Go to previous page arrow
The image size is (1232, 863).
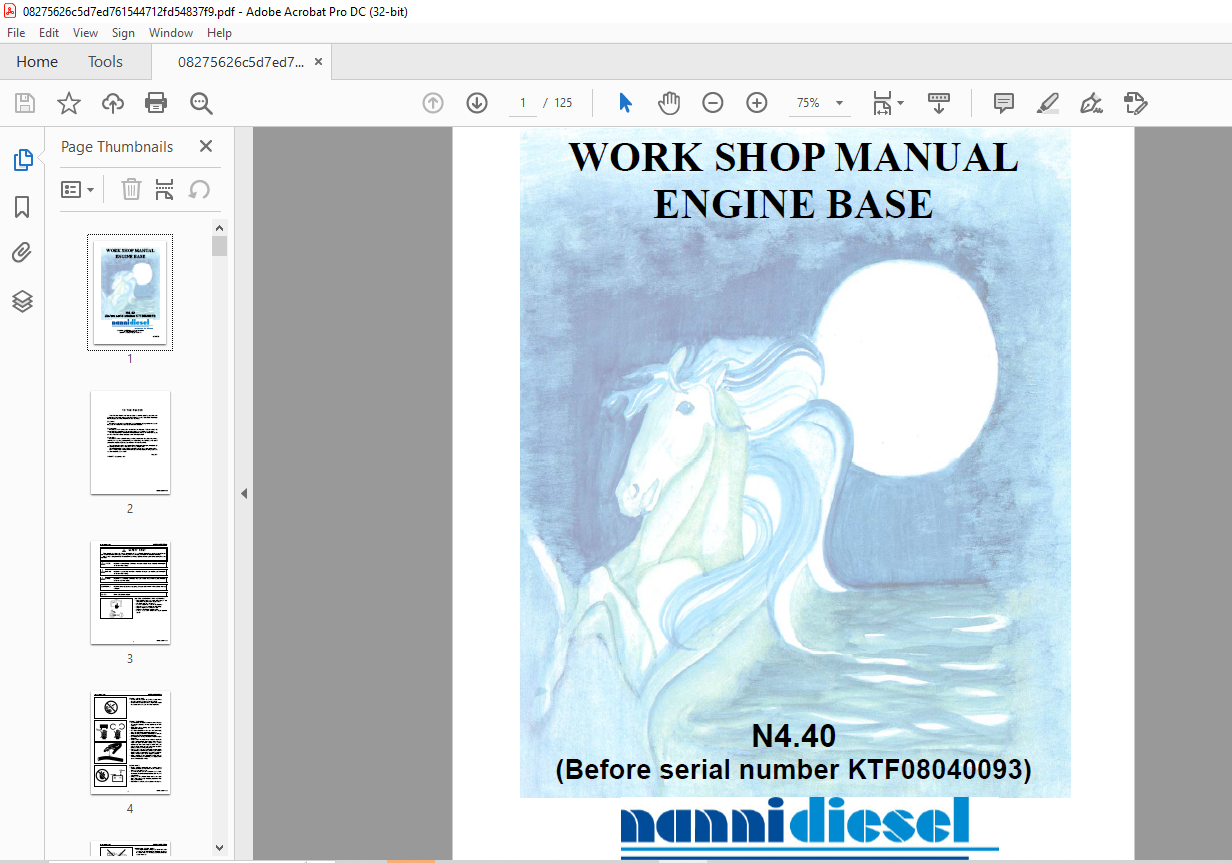pos(433,103)
